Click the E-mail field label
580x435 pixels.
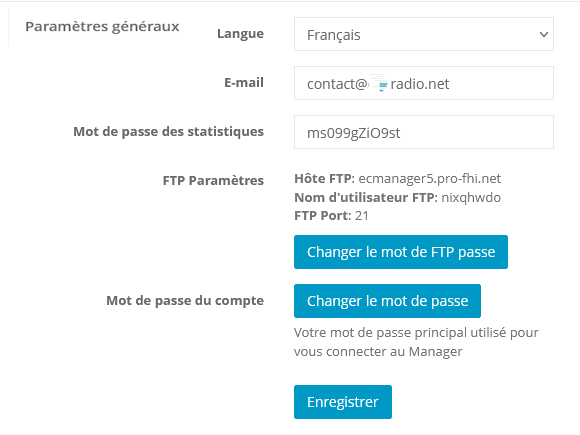pyautogui.click(x=244, y=82)
